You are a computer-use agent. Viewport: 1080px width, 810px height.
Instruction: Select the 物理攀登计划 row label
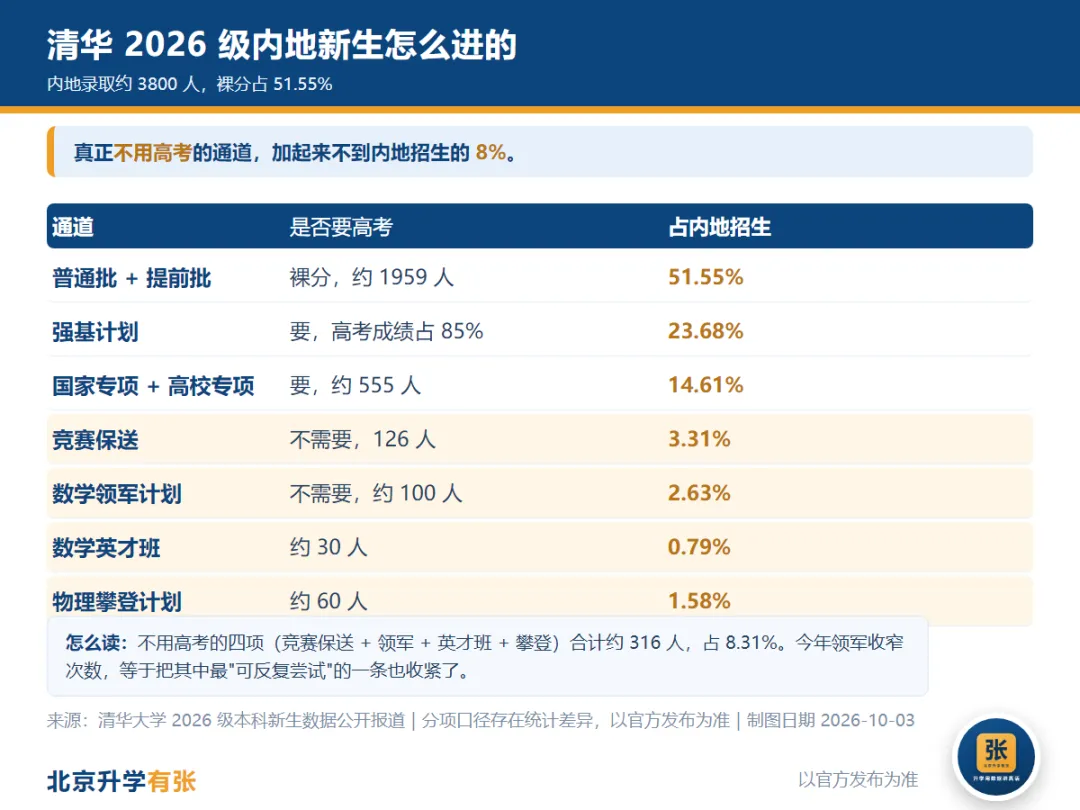coord(117,601)
